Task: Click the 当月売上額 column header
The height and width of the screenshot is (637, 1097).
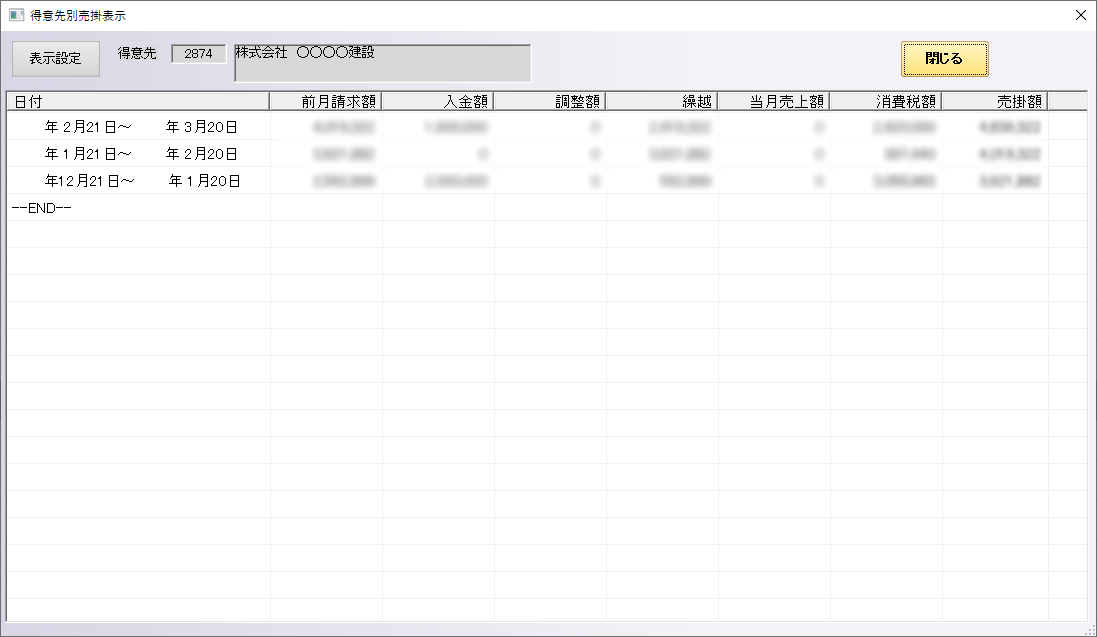Action: click(774, 101)
